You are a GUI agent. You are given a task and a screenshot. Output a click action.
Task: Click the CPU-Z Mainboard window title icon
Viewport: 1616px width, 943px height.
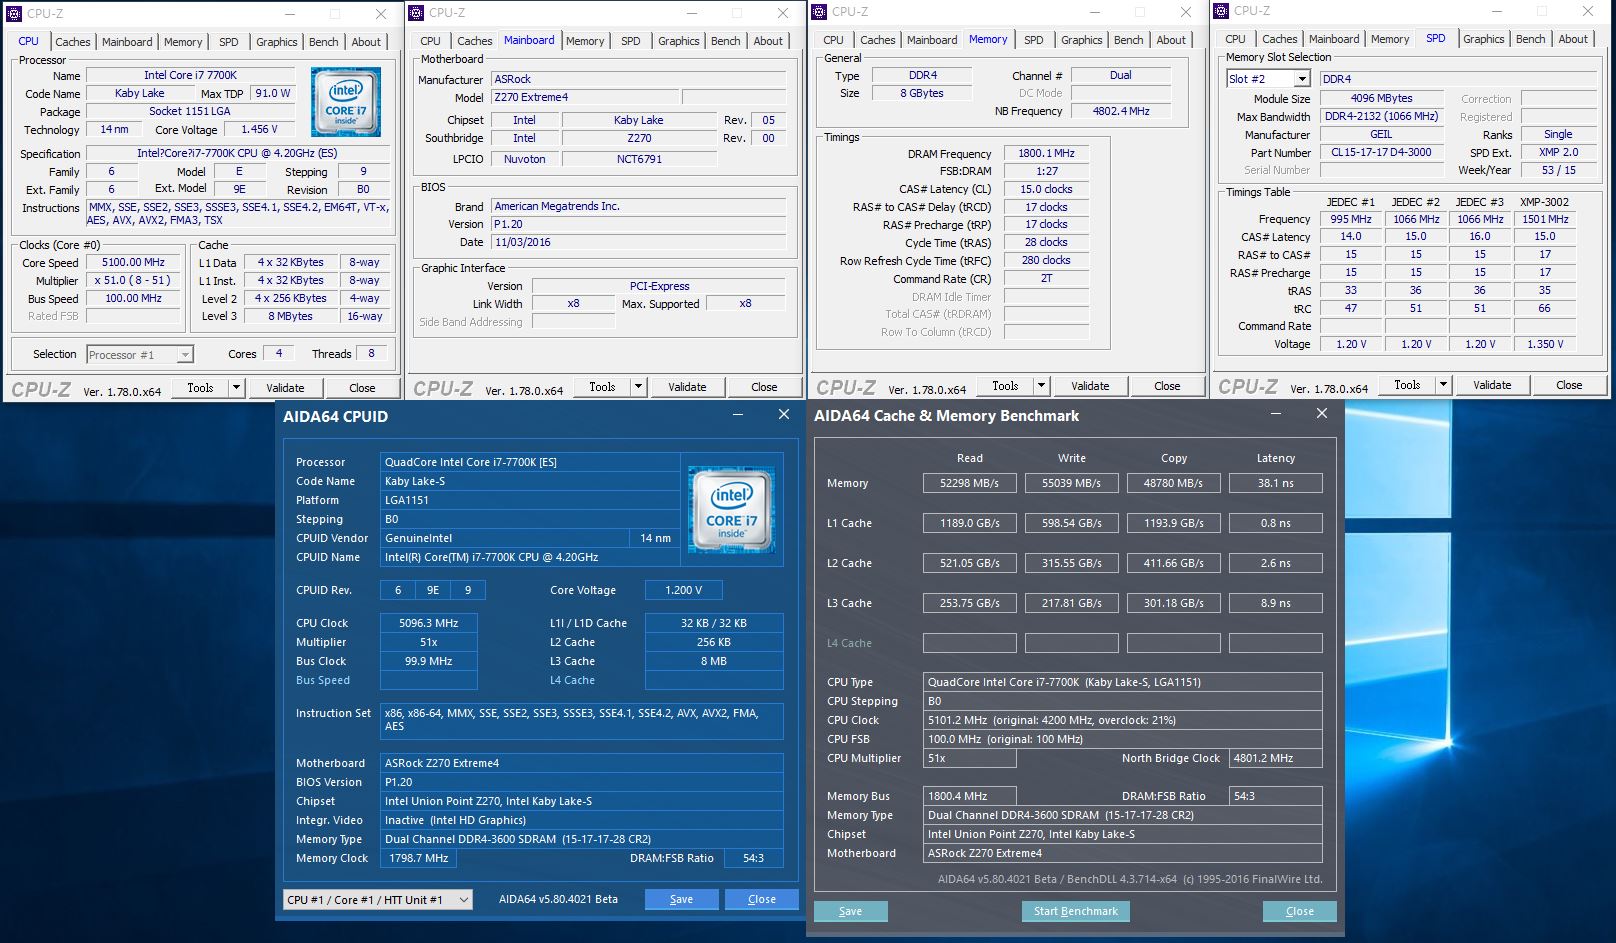click(417, 13)
